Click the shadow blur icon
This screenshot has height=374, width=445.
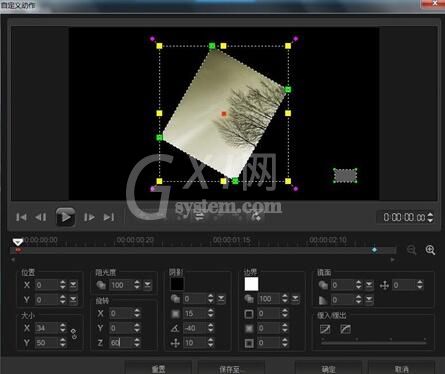(175, 314)
